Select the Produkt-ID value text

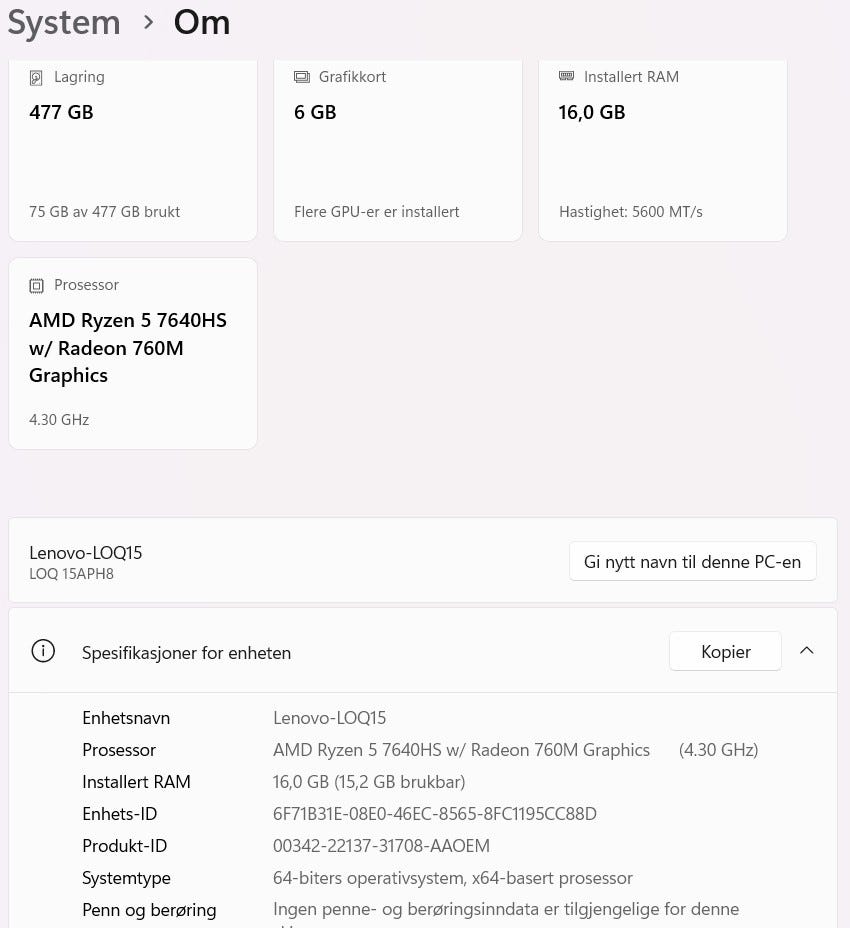pos(381,846)
